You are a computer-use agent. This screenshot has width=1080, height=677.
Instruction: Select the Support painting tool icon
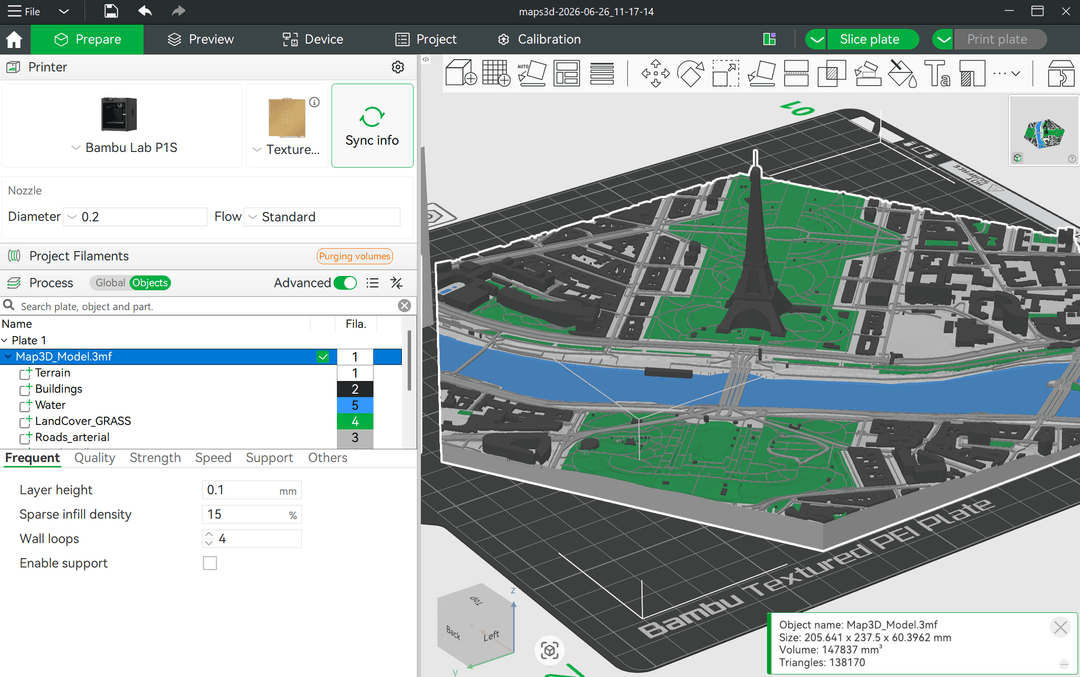click(x=867, y=73)
